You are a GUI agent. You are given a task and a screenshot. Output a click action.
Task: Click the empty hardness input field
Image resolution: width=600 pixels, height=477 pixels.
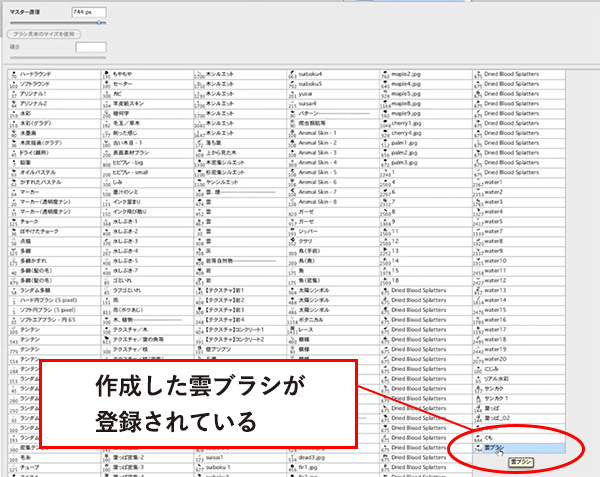point(91,47)
